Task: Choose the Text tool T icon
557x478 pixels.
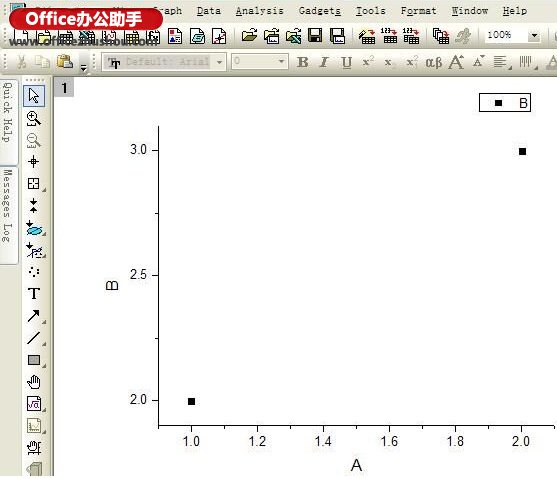Action: [x=34, y=293]
